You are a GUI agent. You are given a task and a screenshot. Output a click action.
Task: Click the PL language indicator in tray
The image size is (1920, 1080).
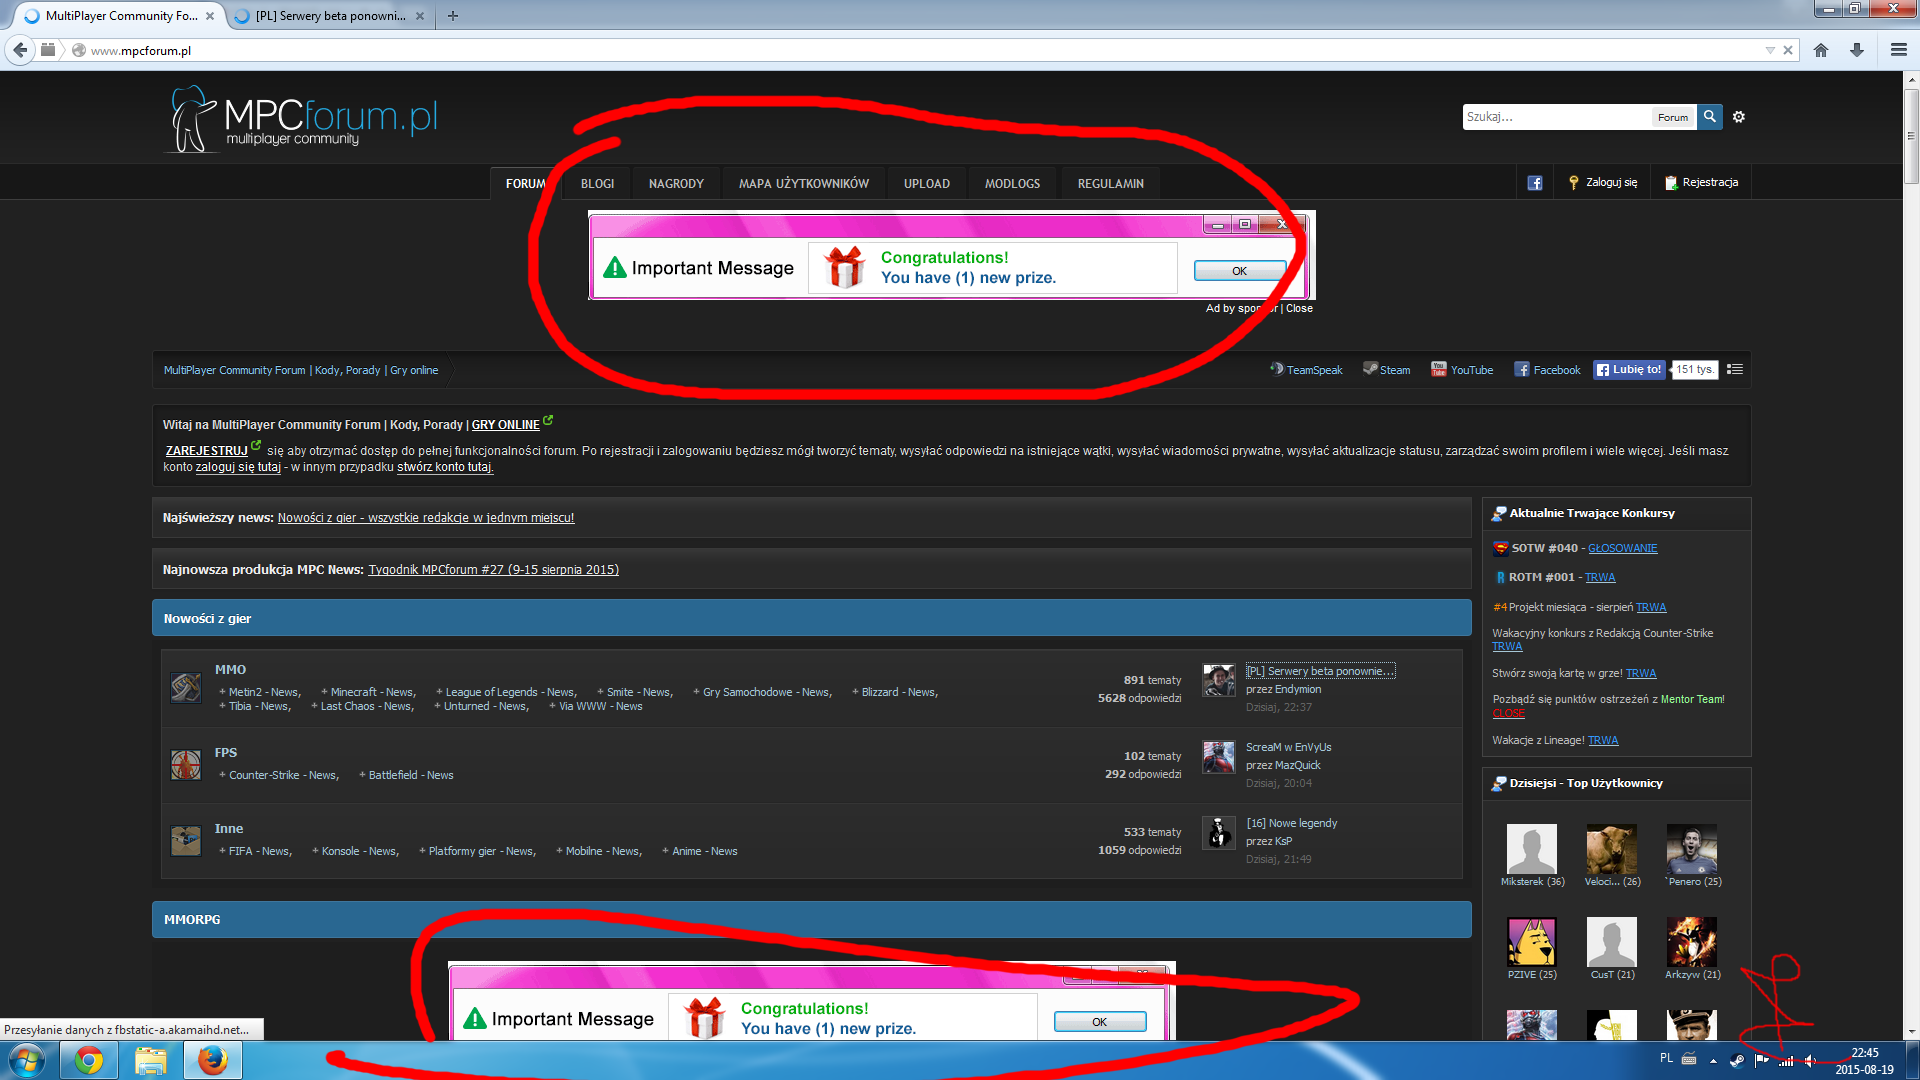(1666, 1058)
